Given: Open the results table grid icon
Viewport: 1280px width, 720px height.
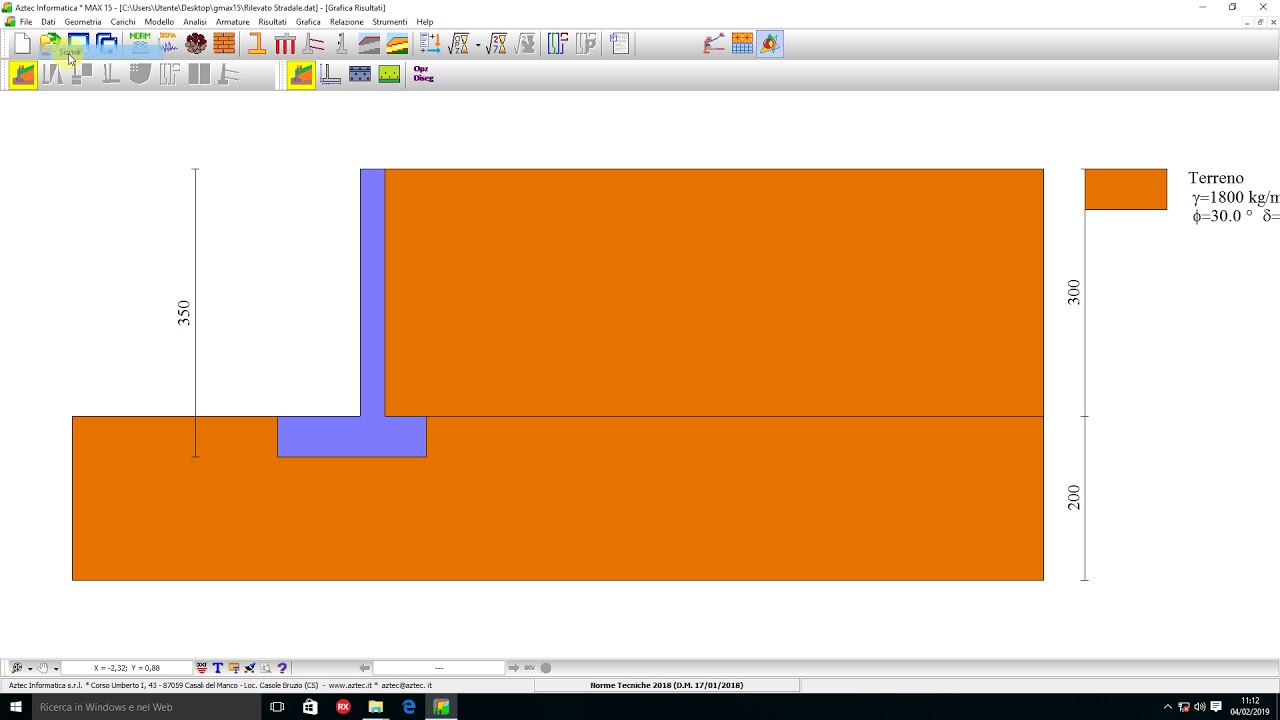Looking at the screenshot, I should pos(742,44).
